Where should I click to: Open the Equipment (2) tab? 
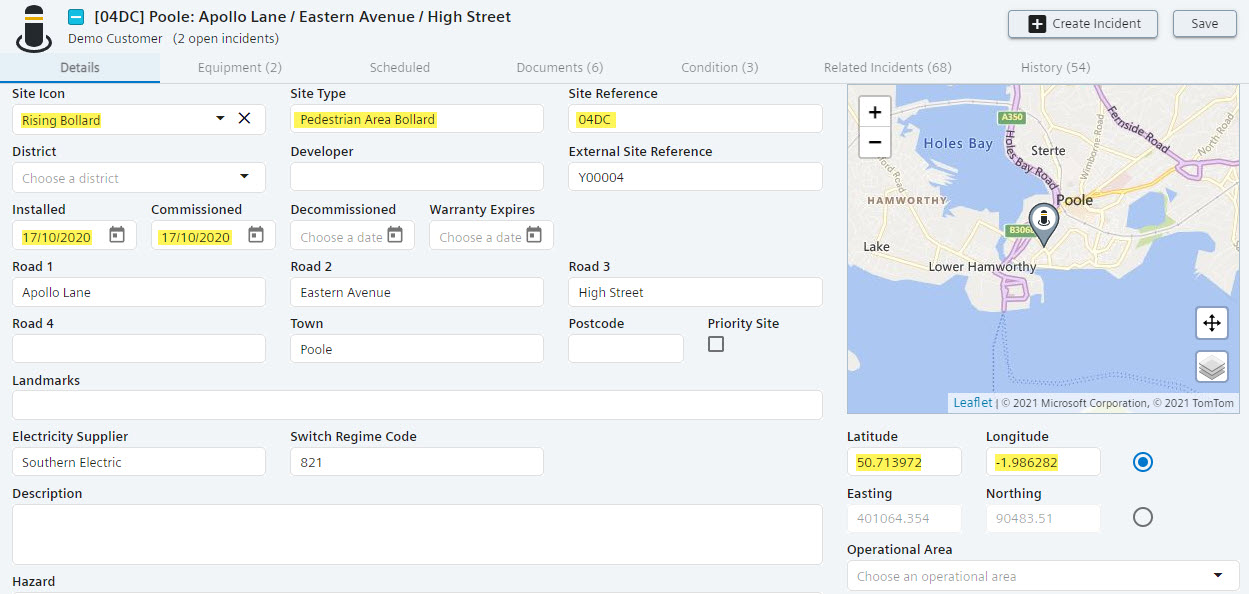tap(240, 68)
